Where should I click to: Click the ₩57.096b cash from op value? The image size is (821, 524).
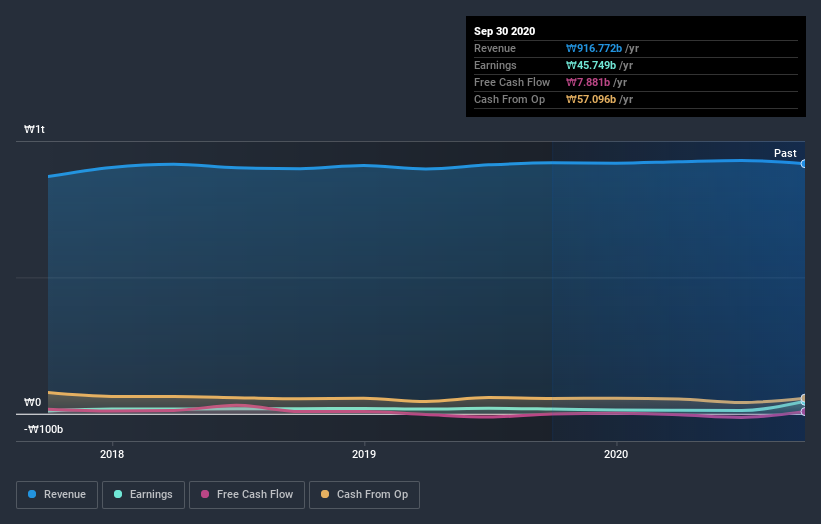click(x=591, y=99)
